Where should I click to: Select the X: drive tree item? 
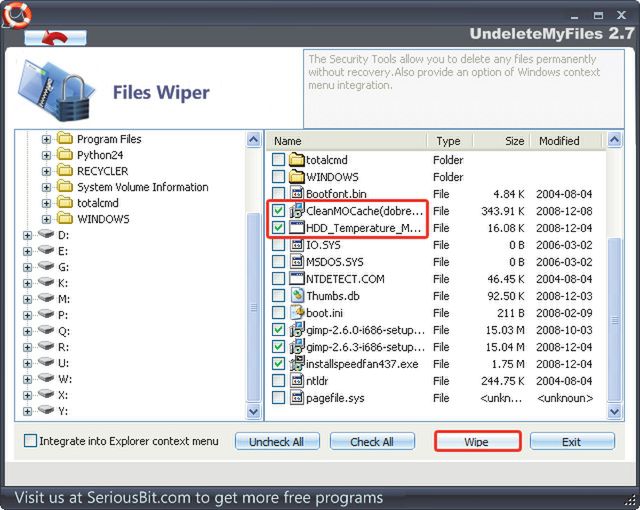pyautogui.click(x=63, y=395)
